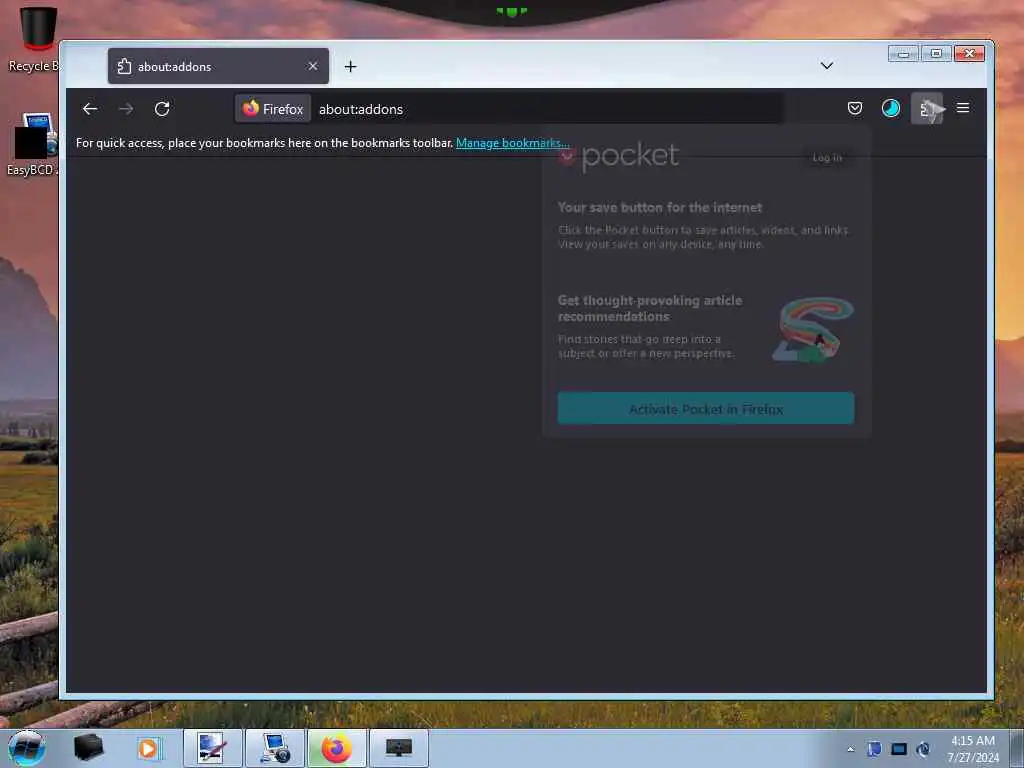Image resolution: width=1024 pixels, height=768 pixels.
Task: Click the taskbar clock showing 4:15 AM
Action: point(972,749)
